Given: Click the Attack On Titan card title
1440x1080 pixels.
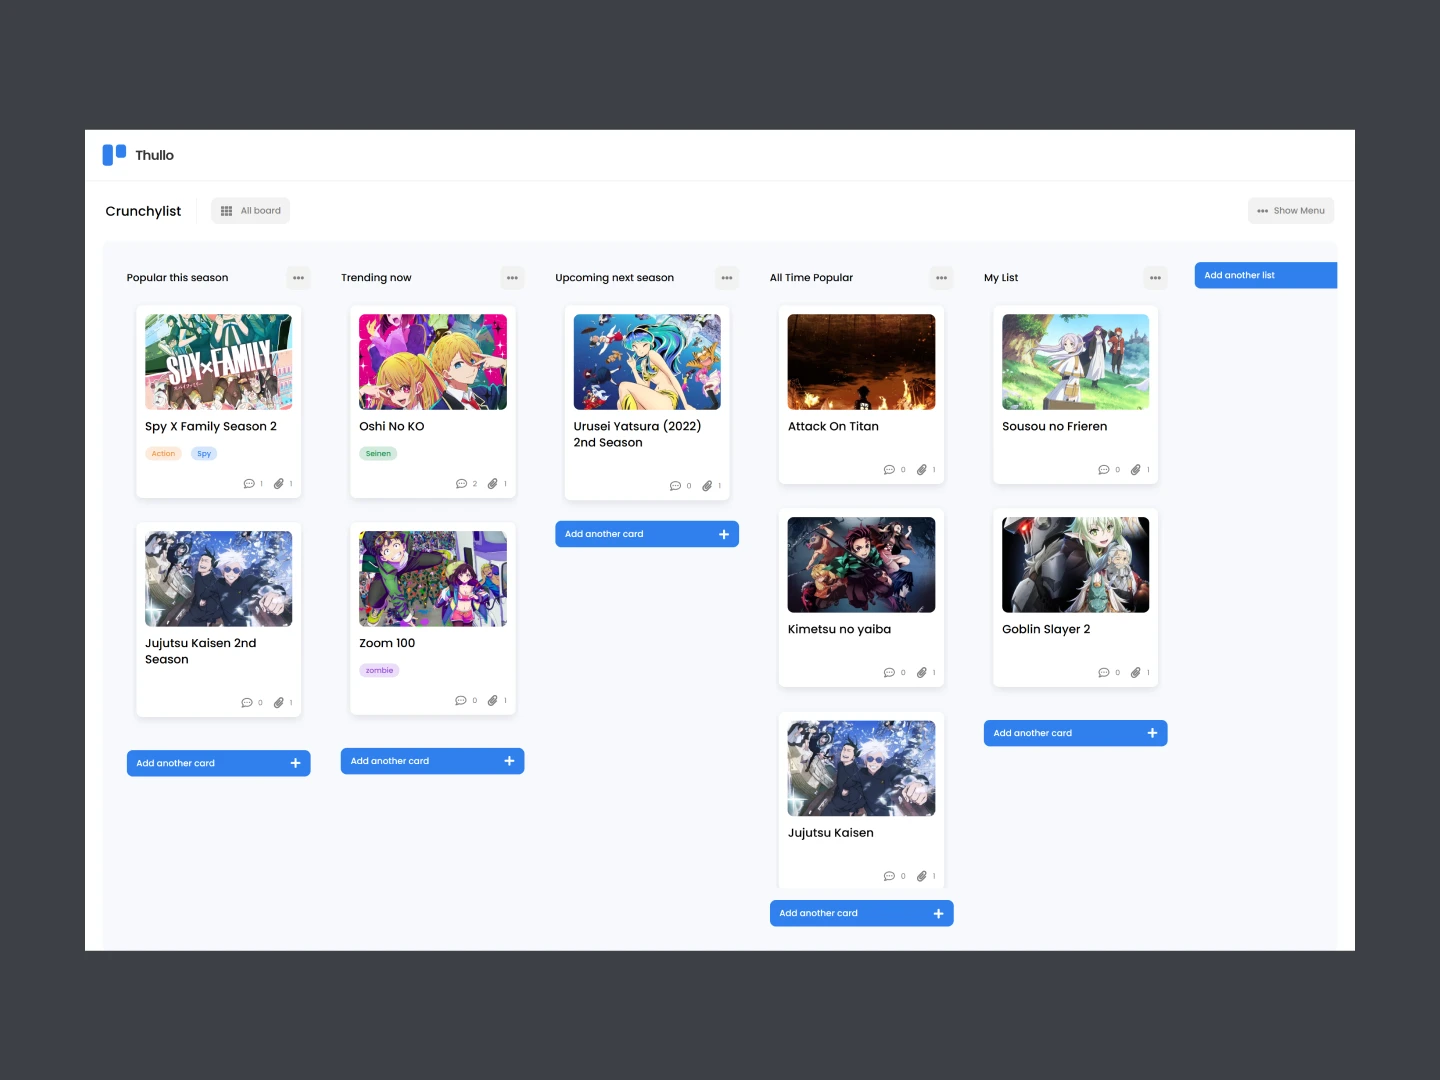Looking at the screenshot, I should [x=833, y=427].
